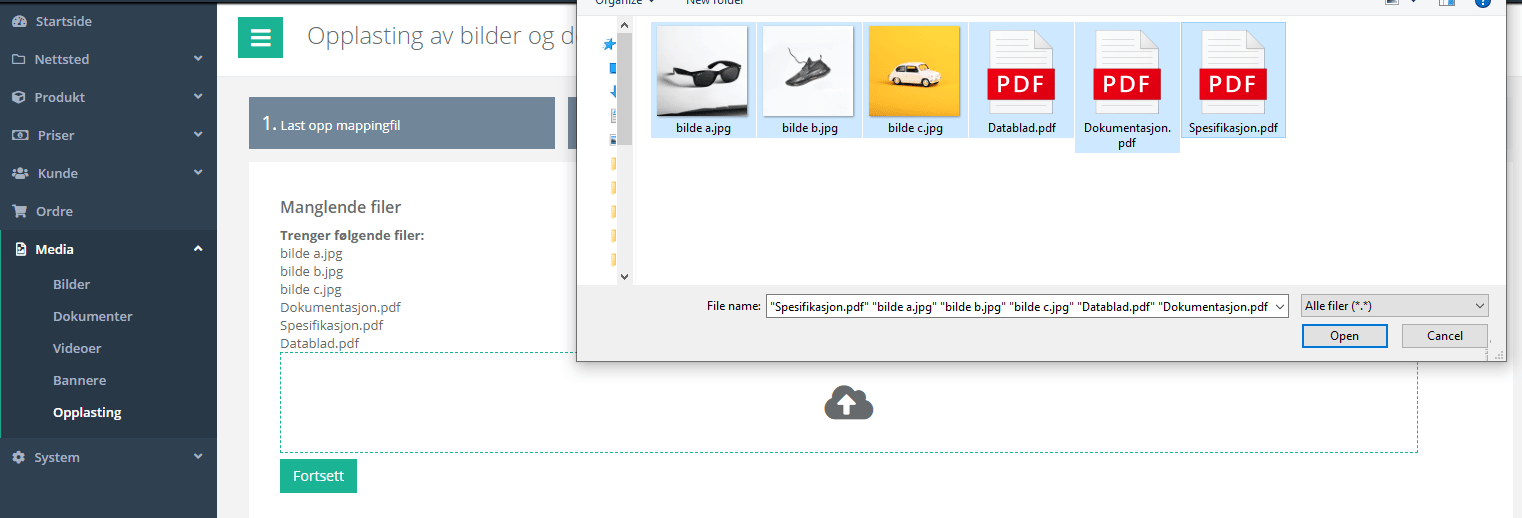Select the 'bilde c.jpg' car thumbnail
The width and height of the screenshot is (1522, 518).
[914, 71]
